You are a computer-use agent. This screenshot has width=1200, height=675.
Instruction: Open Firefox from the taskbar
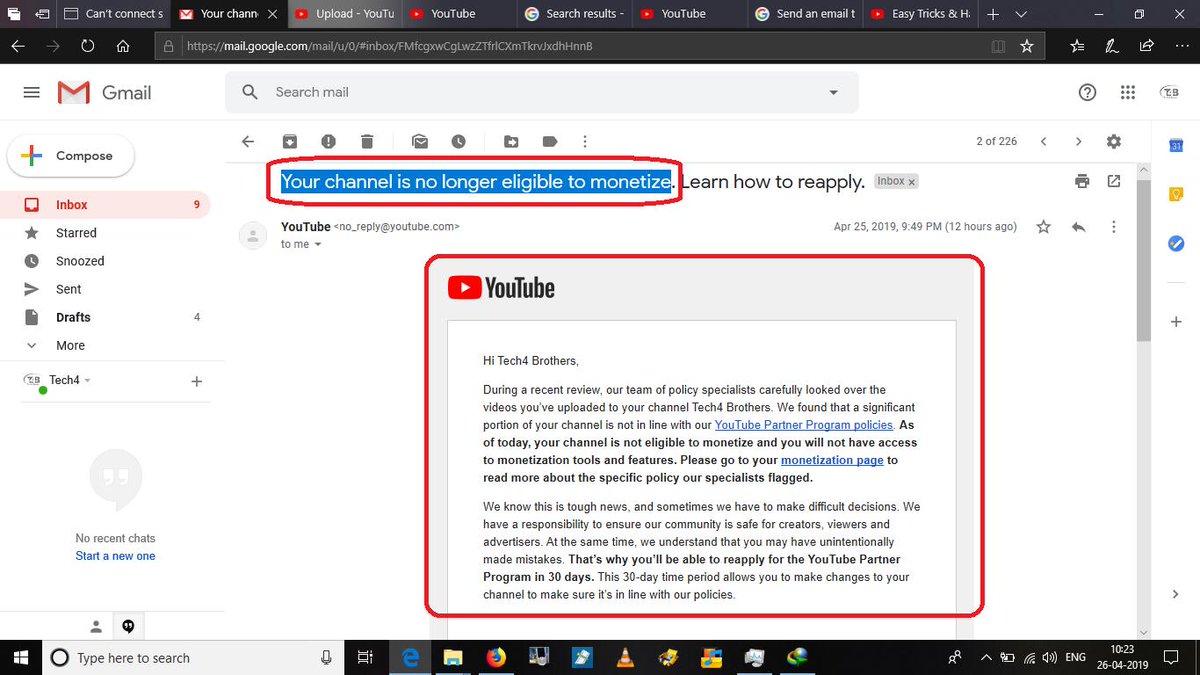tap(496, 657)
